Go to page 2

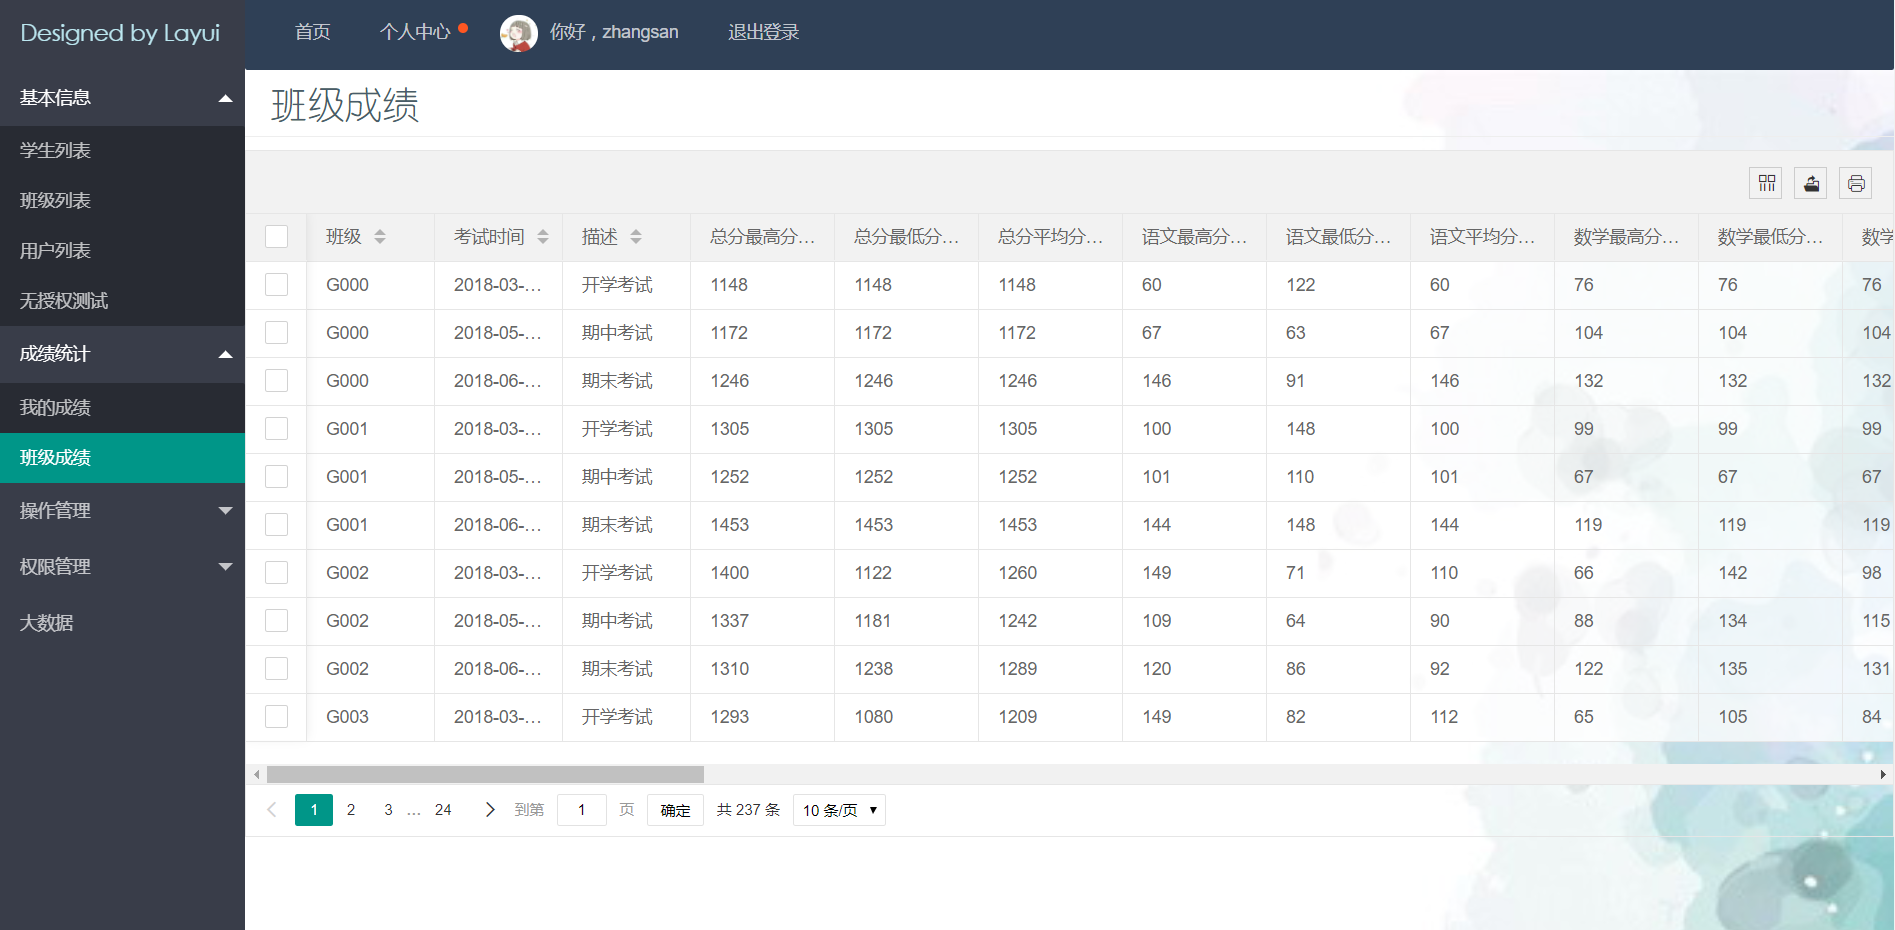[x=351, y=810]
